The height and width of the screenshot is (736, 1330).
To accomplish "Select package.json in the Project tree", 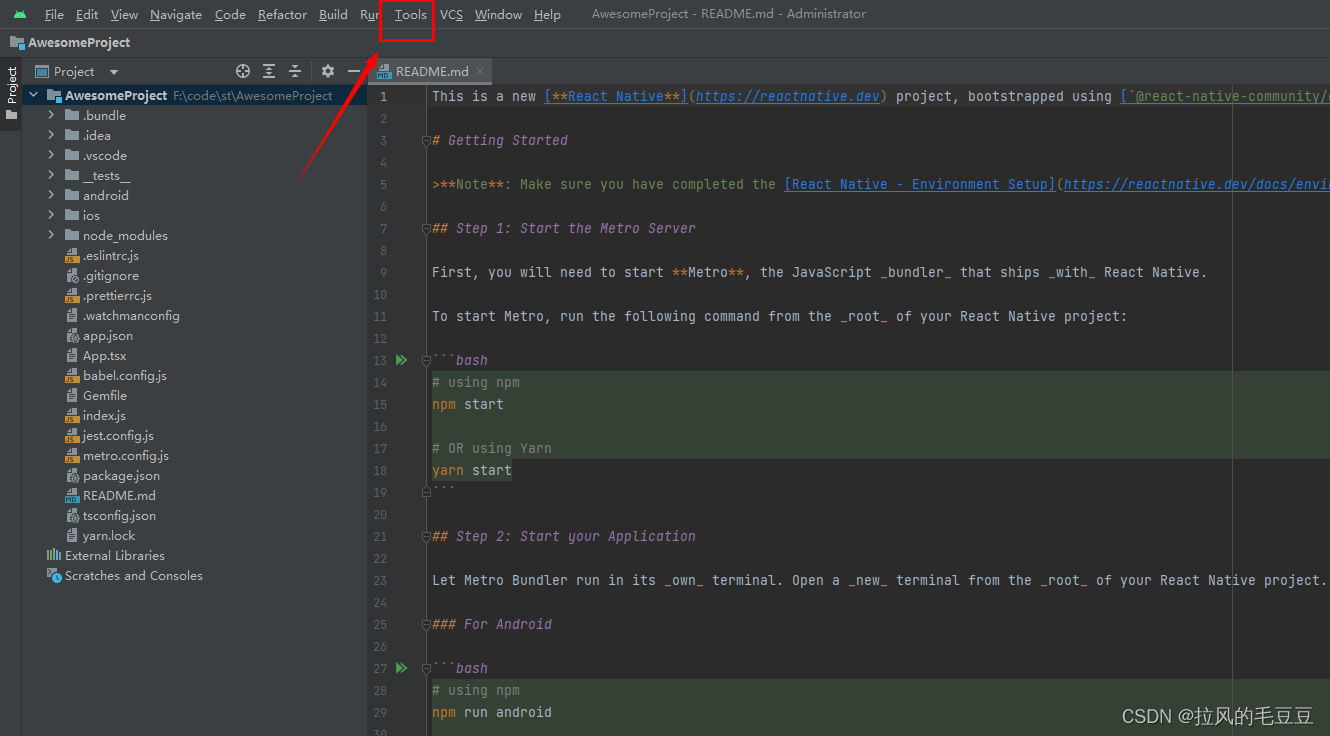I will 120,475.
